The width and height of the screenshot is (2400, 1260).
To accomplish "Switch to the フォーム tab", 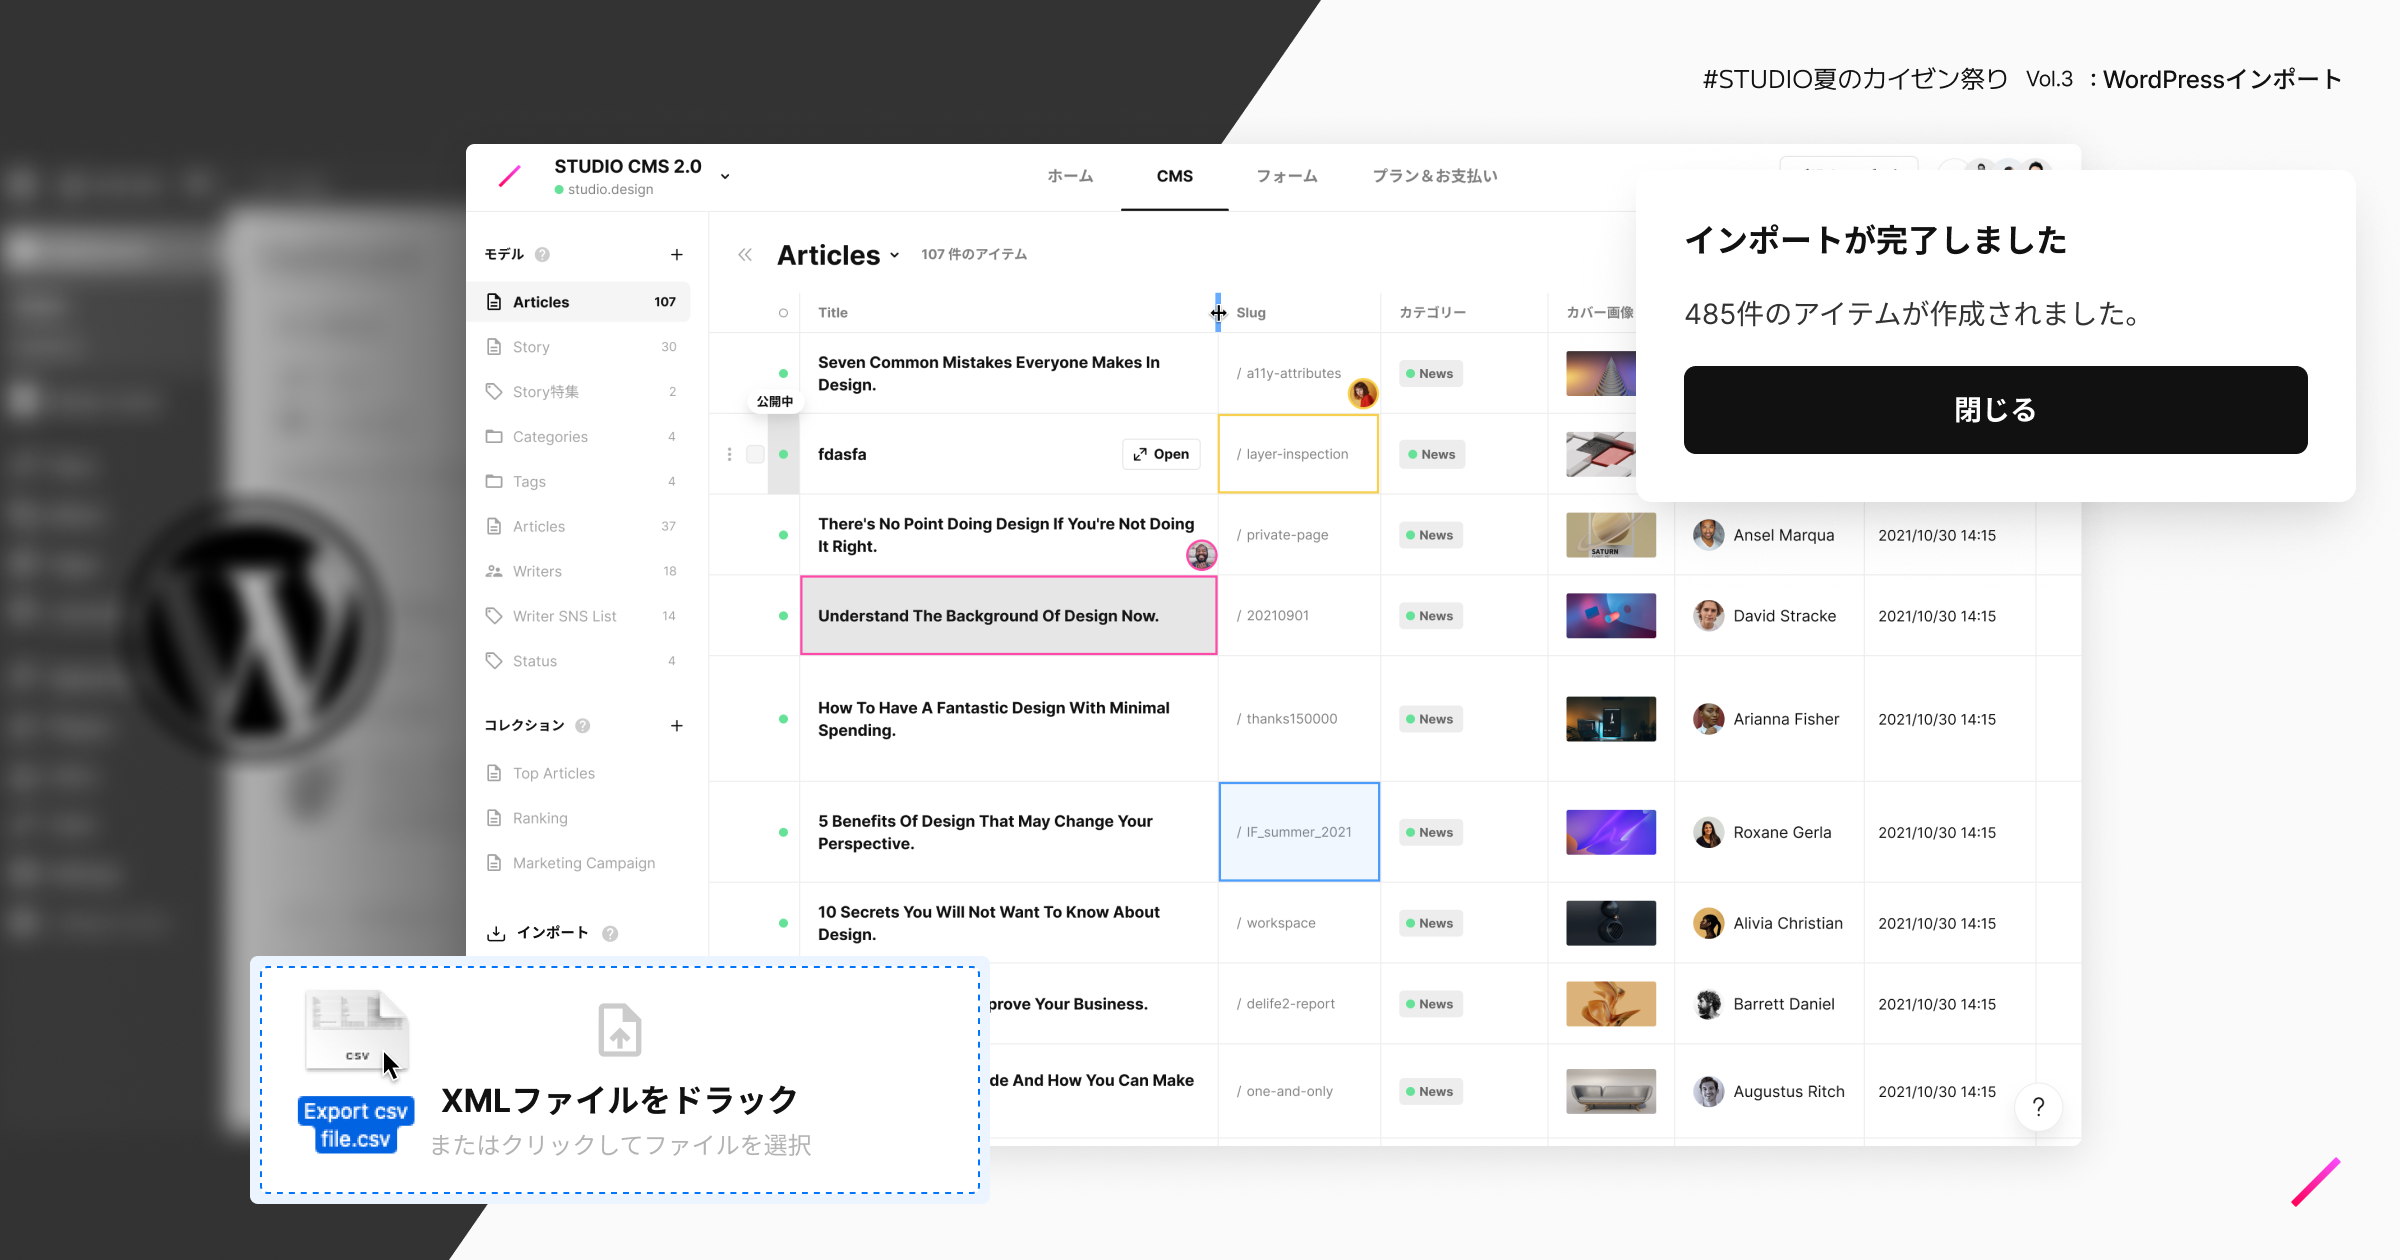I will coord(1287,176).
